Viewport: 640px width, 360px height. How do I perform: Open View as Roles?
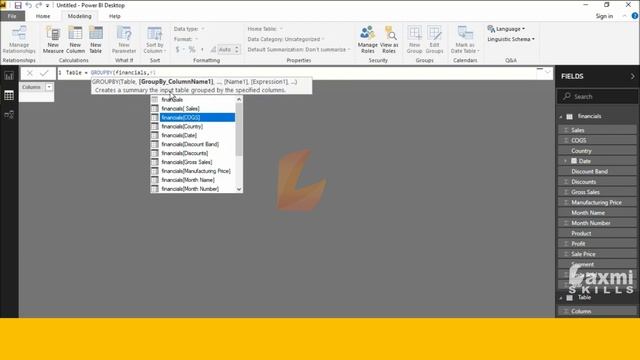[389, 39]
